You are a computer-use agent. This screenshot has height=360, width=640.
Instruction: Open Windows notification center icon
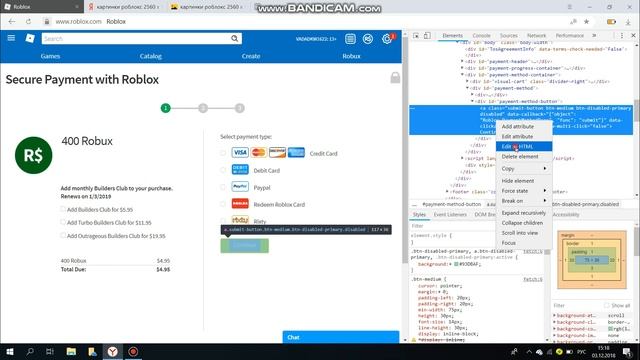point(627,351)
